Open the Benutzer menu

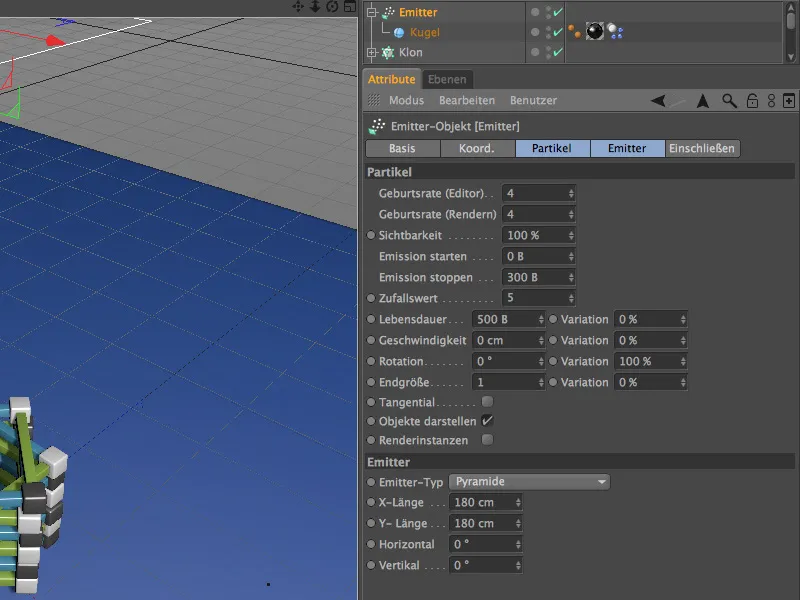click(533, 101)
